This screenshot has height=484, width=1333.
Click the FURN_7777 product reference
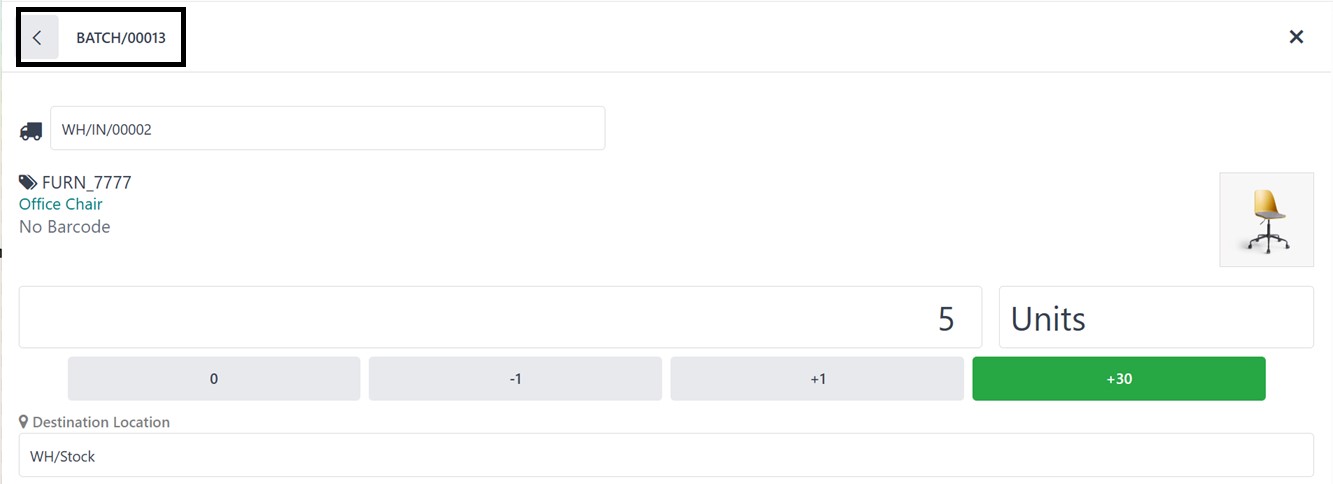point(87,183)
